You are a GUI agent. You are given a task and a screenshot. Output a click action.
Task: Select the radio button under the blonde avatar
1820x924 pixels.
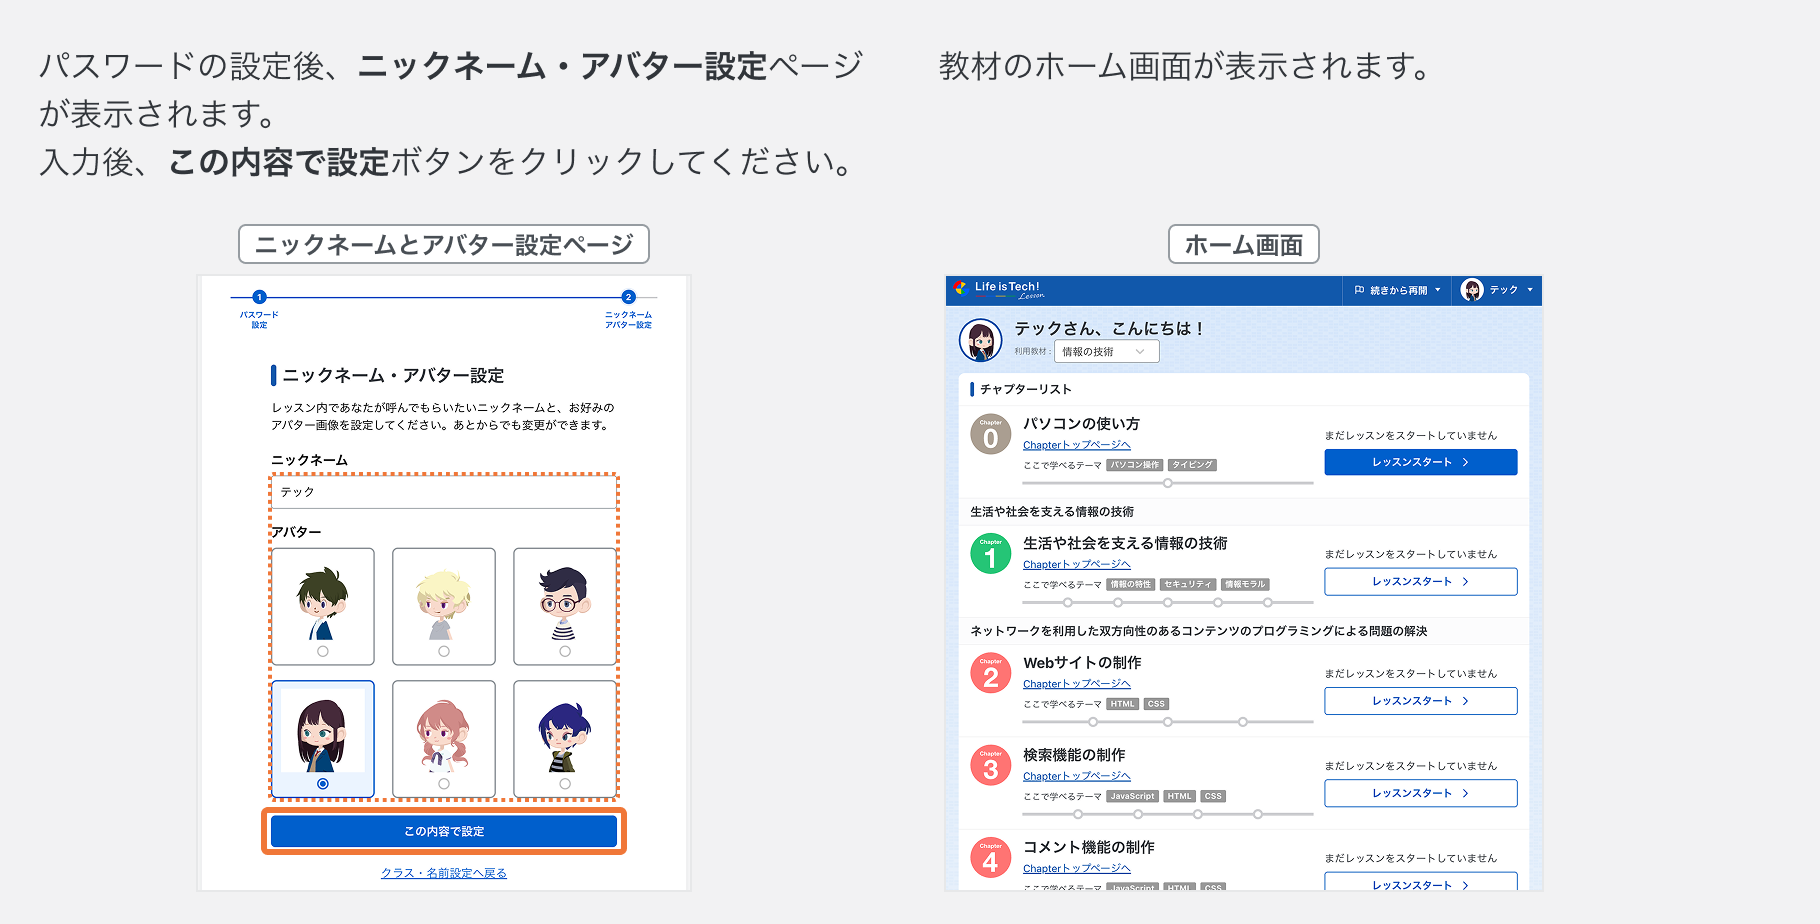click(443, 650)
